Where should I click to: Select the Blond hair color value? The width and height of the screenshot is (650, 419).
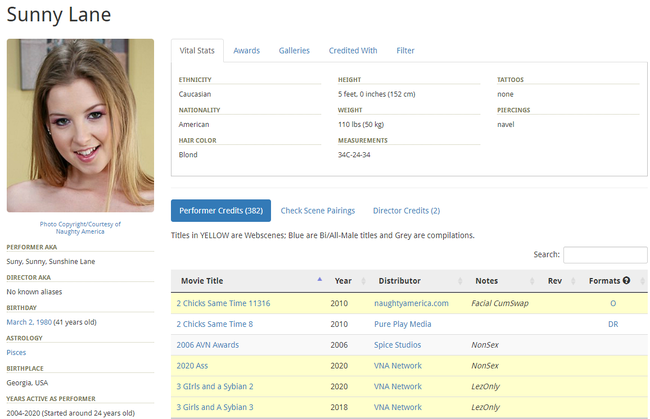(188, 155)
